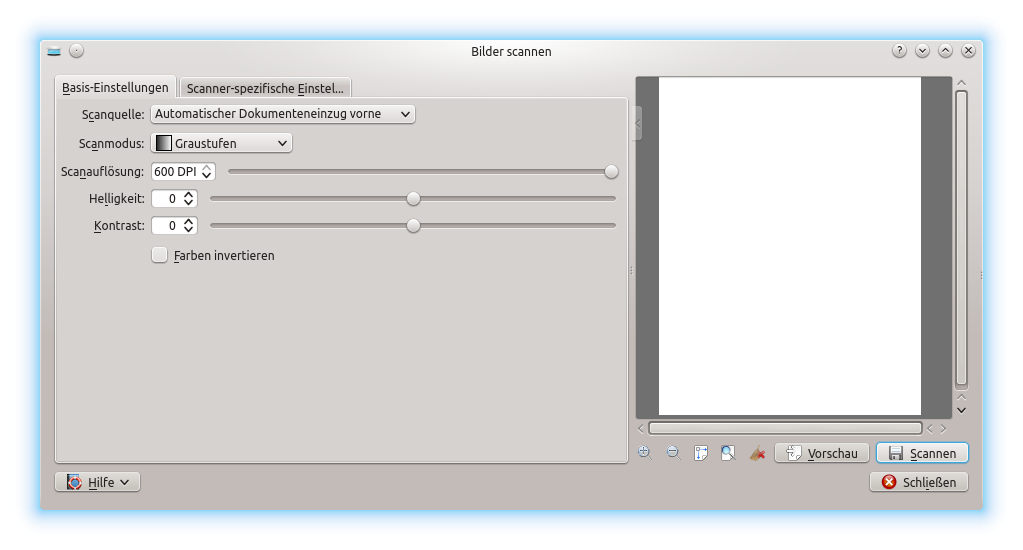Image resolution: width=1023 pixels, height=550 pixels.
Task: Open the Scanquelle dropdown
Action: 282,114
